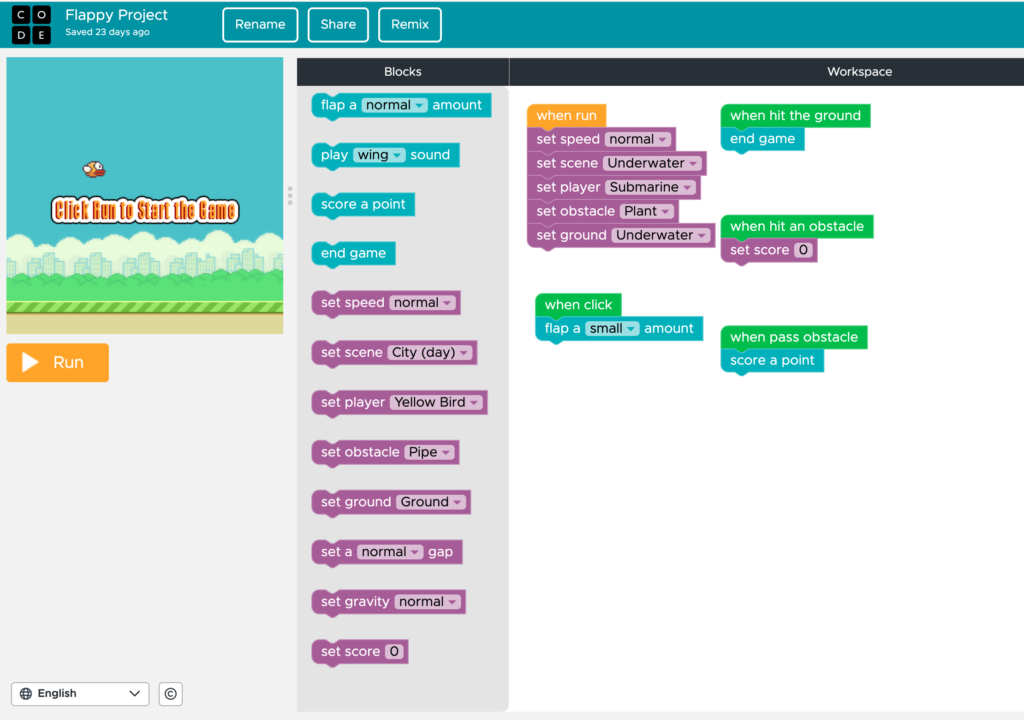This screenshot has width=1024, height=720.
Task: Click the Share button
Action: pyautogui.click(x=338, y=25)
